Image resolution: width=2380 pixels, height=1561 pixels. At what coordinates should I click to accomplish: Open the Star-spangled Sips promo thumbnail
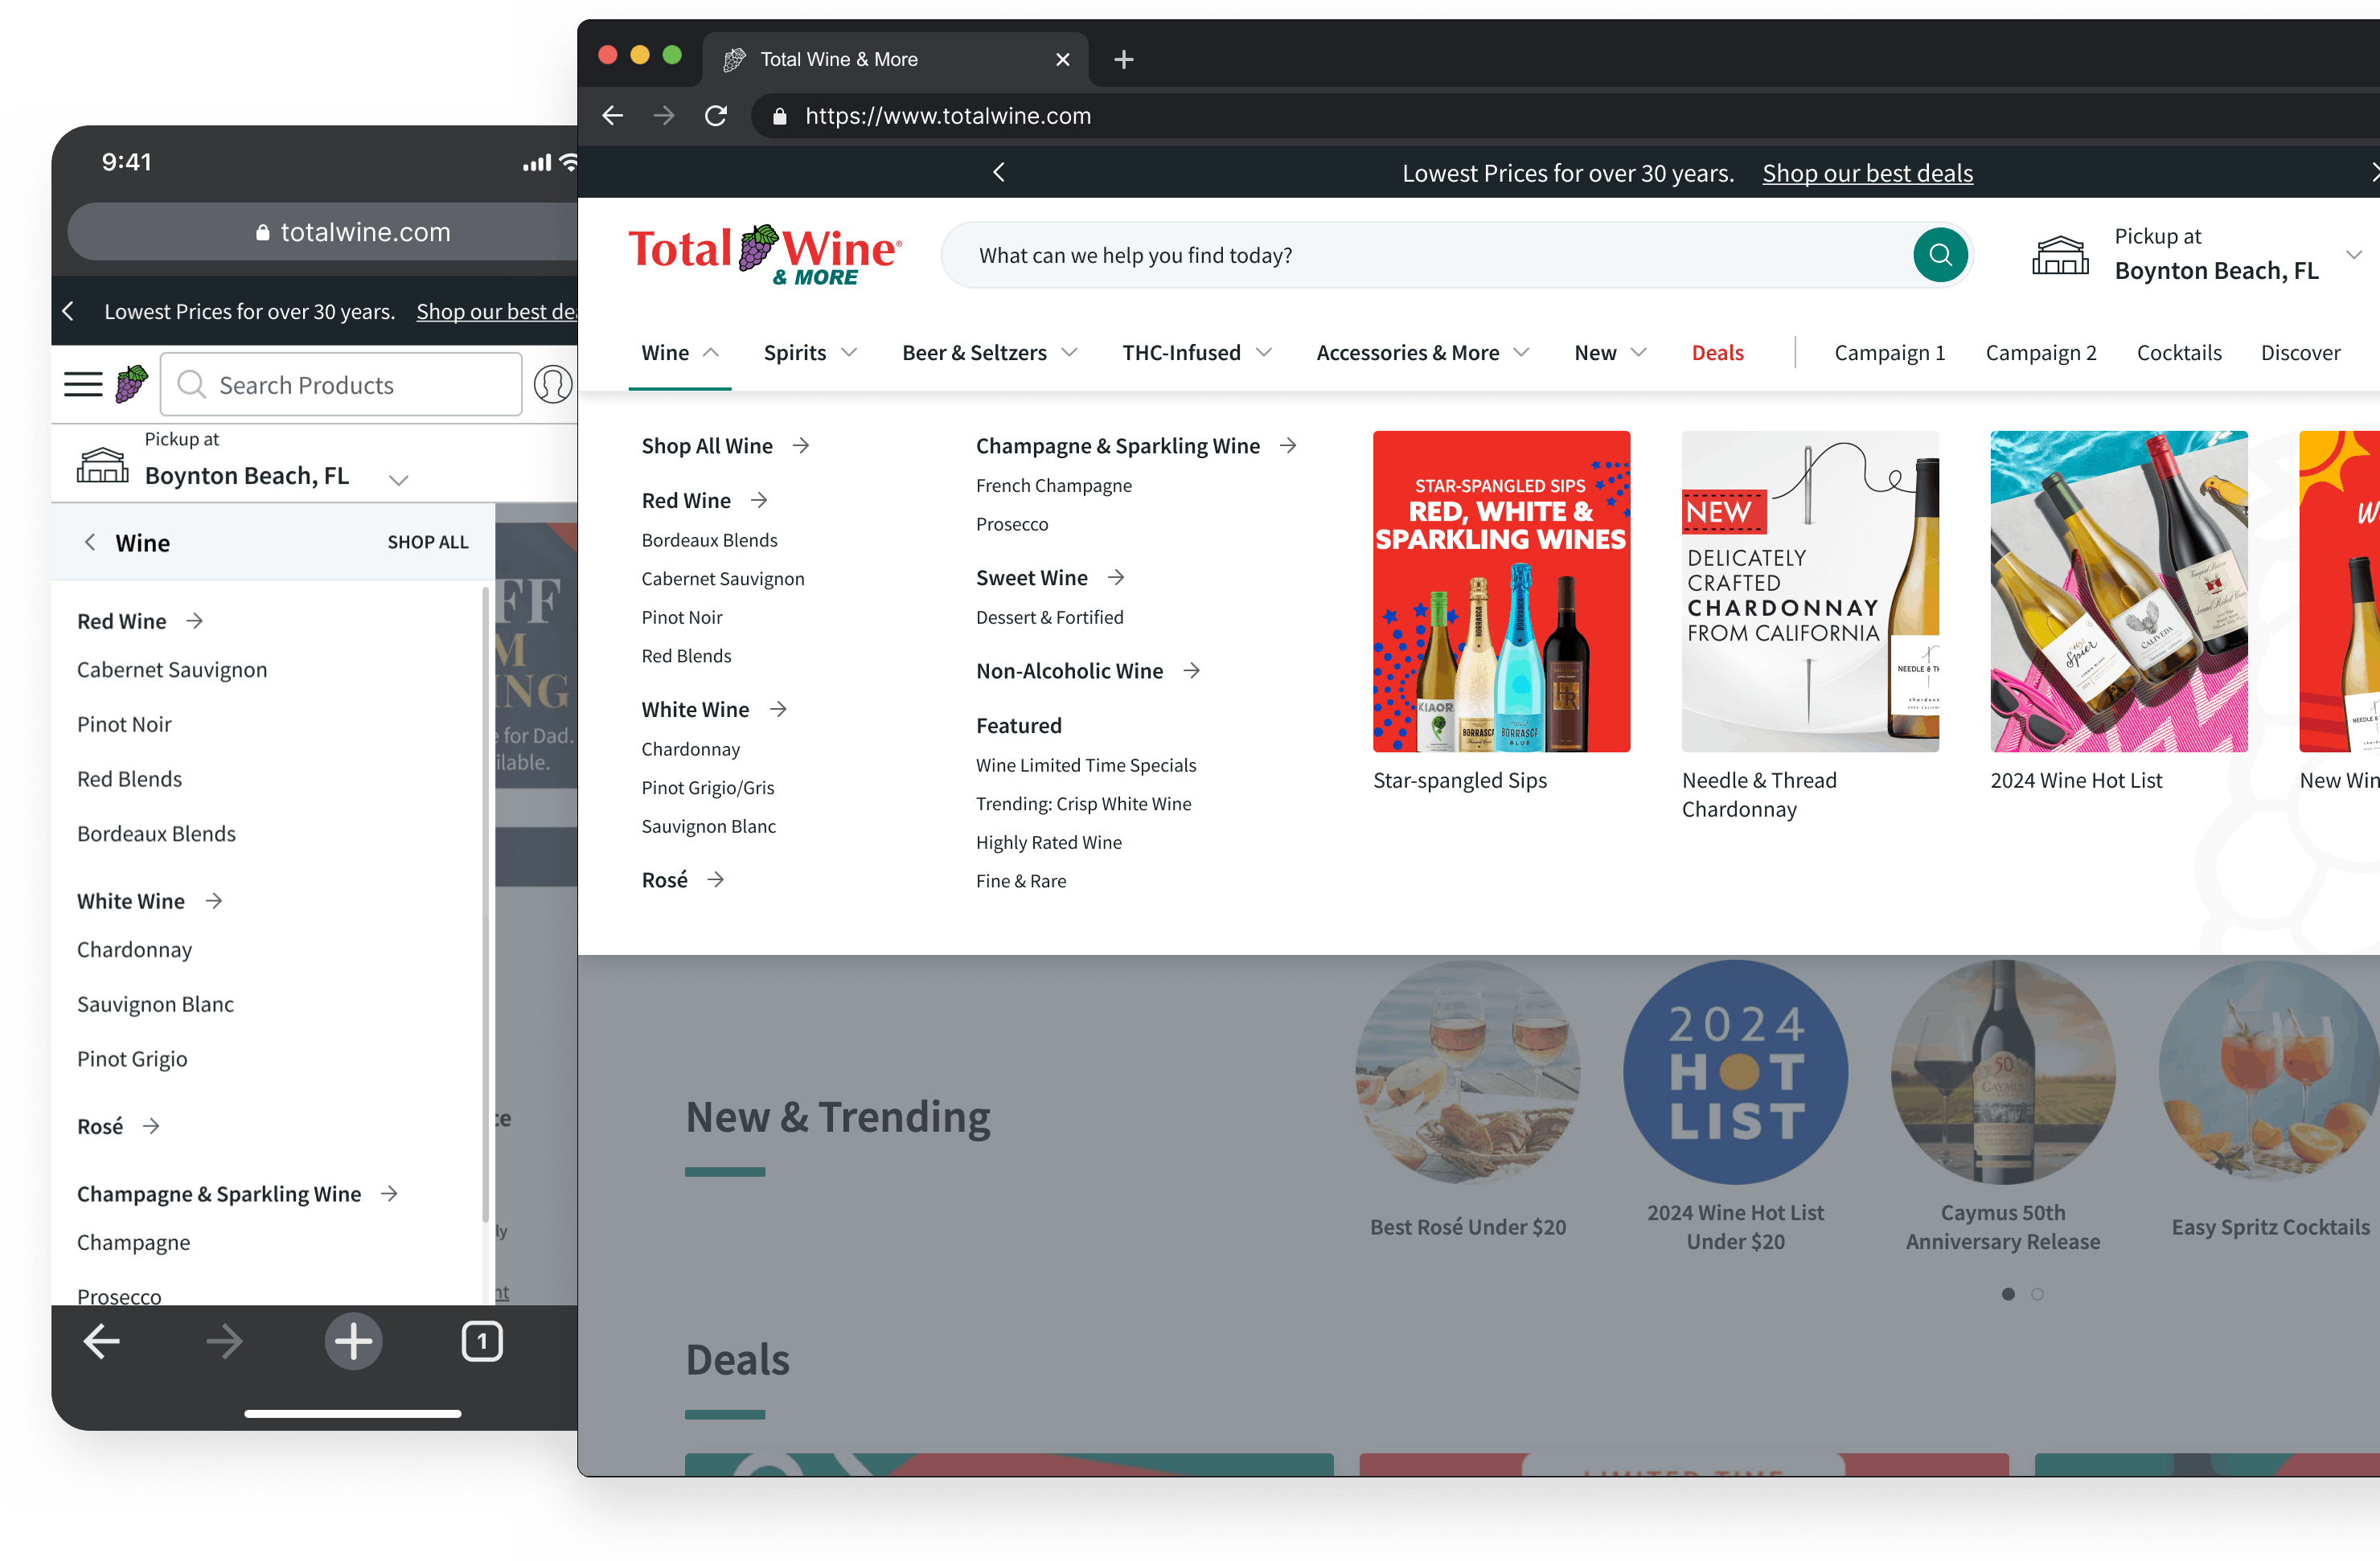click(1501, 591)
